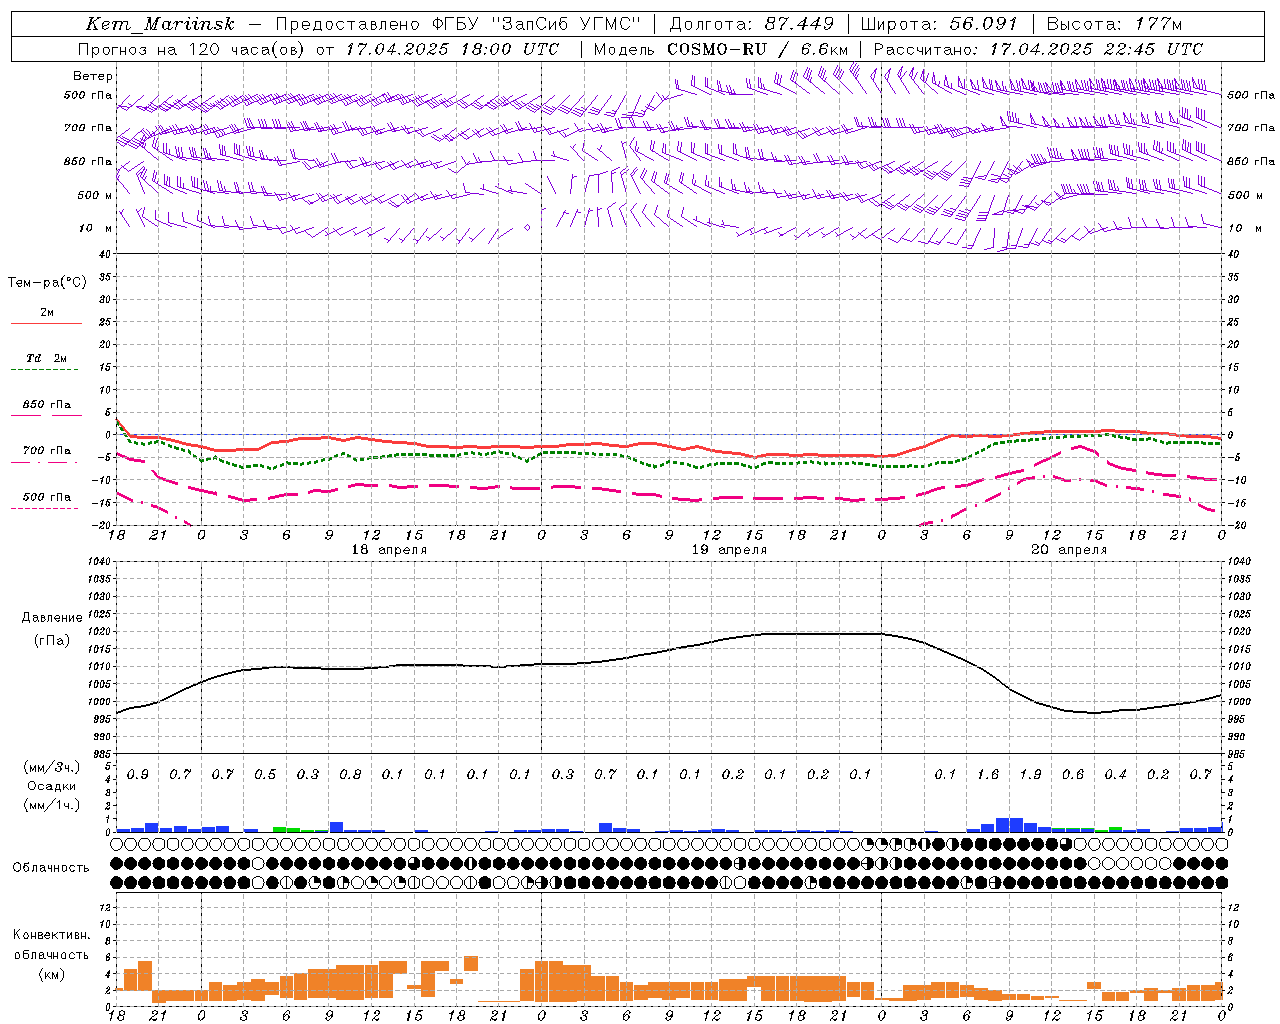Click the Тем-ра(°C) axis title

click(47, 283)
